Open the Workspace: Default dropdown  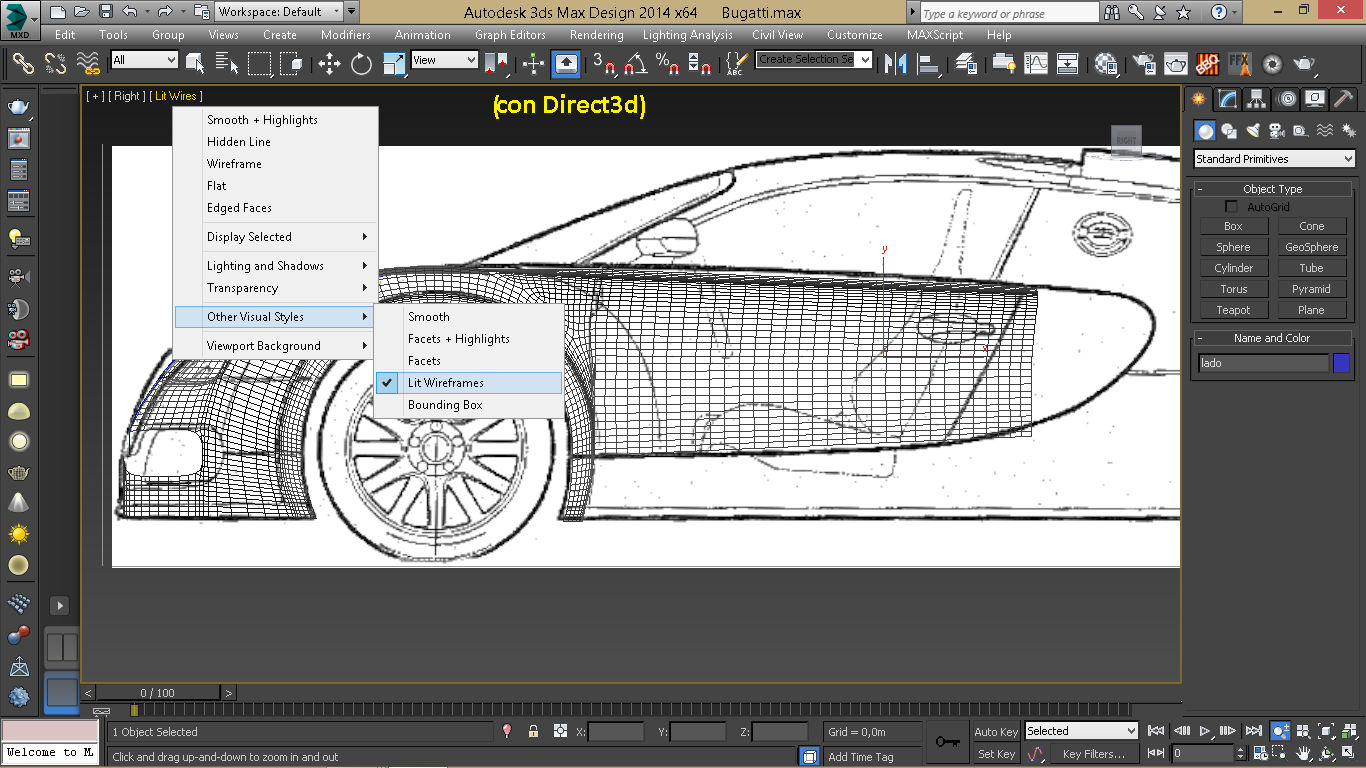tap(280, 12)
